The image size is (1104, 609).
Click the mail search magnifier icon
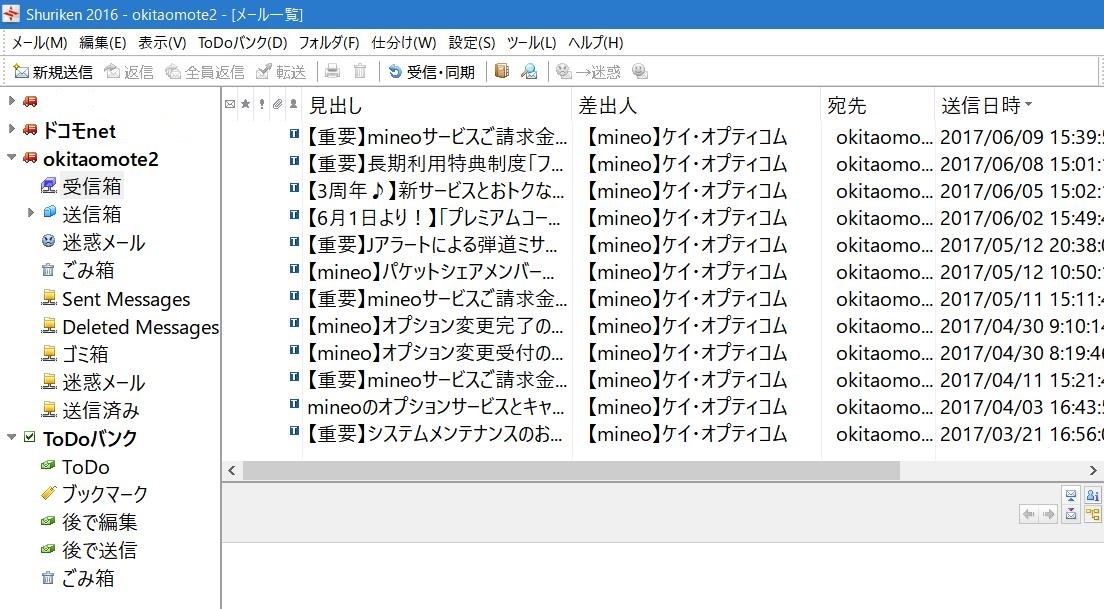point(529,71)
